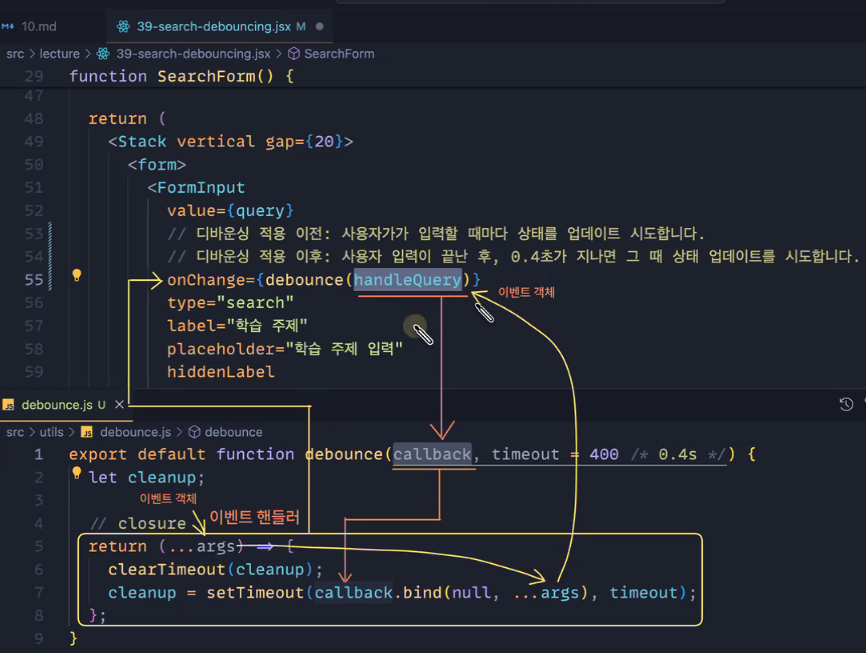Switch to the 10.md editor tab
The image size is (866, 653).
39,27
